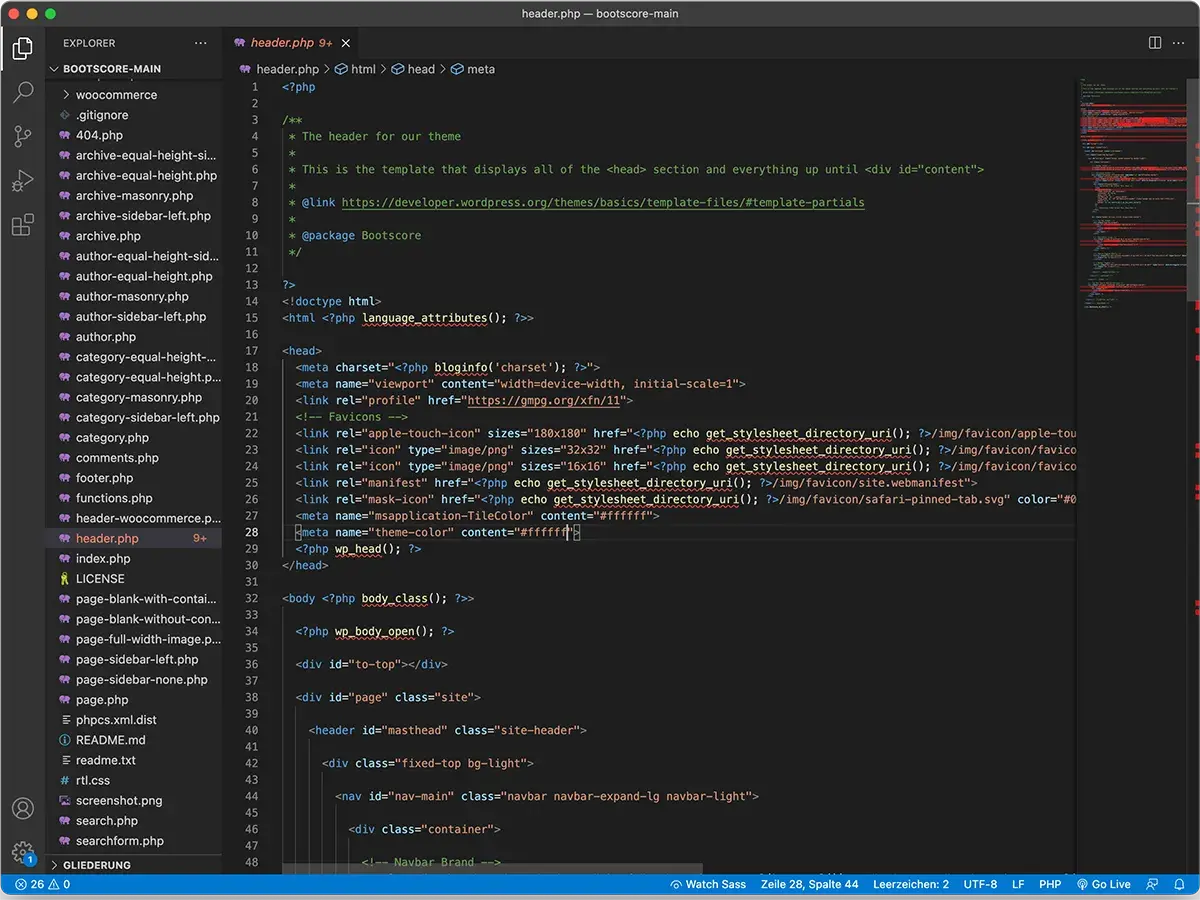
Task: Click the Explorer more actions ellipsis
Action: click(201, 43)
